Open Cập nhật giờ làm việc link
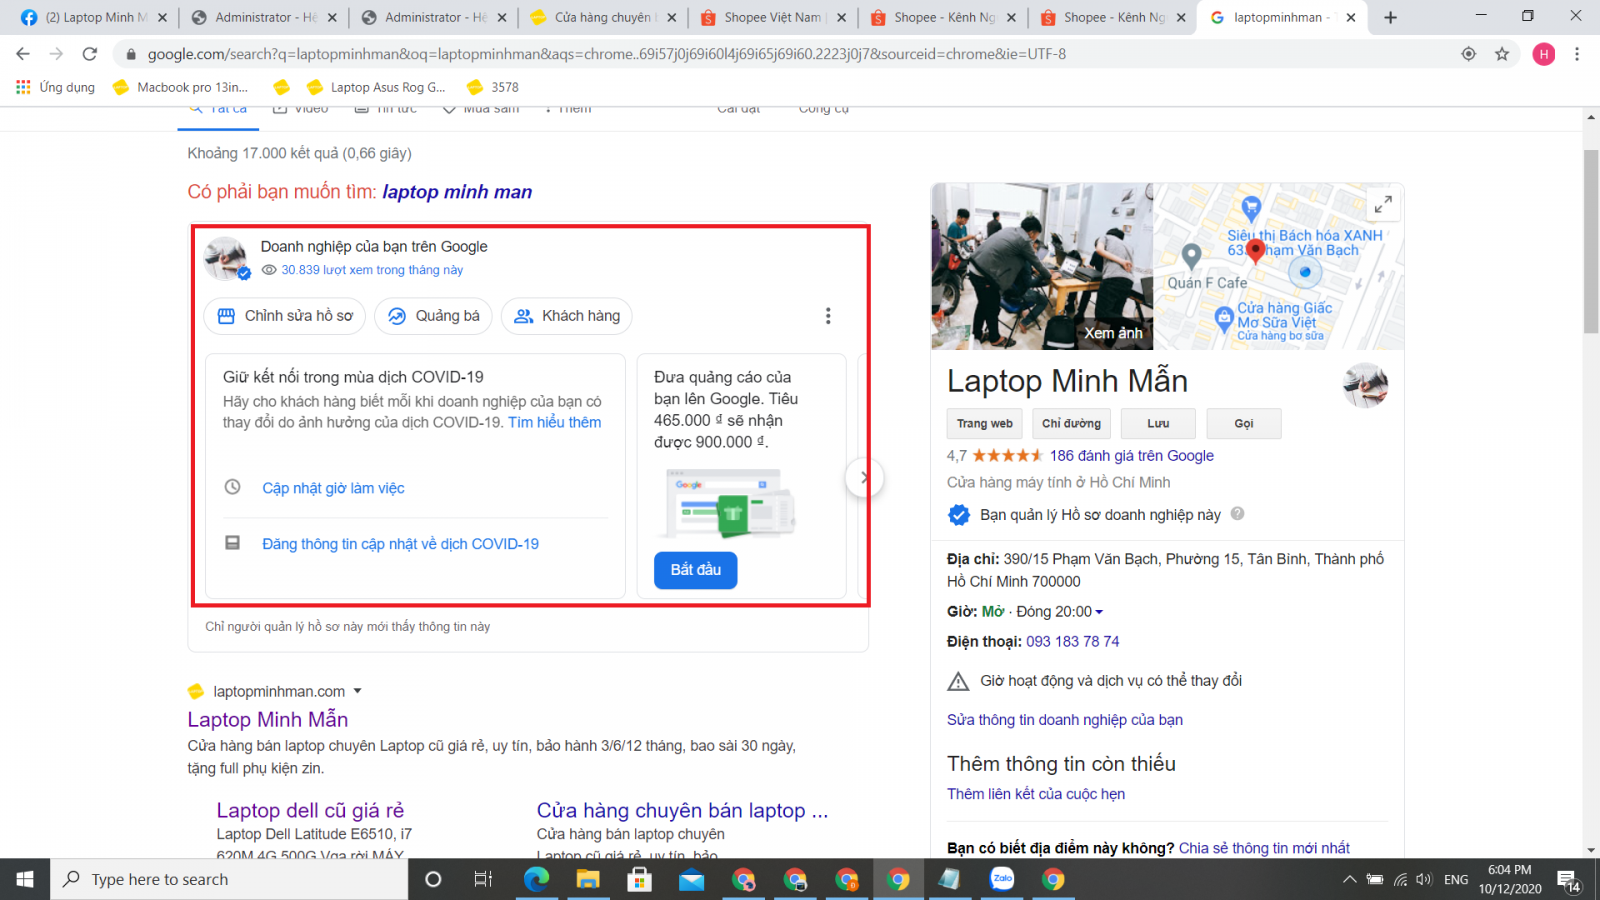1600x900 pixels. pyautogui.click(x=333, y=488)
